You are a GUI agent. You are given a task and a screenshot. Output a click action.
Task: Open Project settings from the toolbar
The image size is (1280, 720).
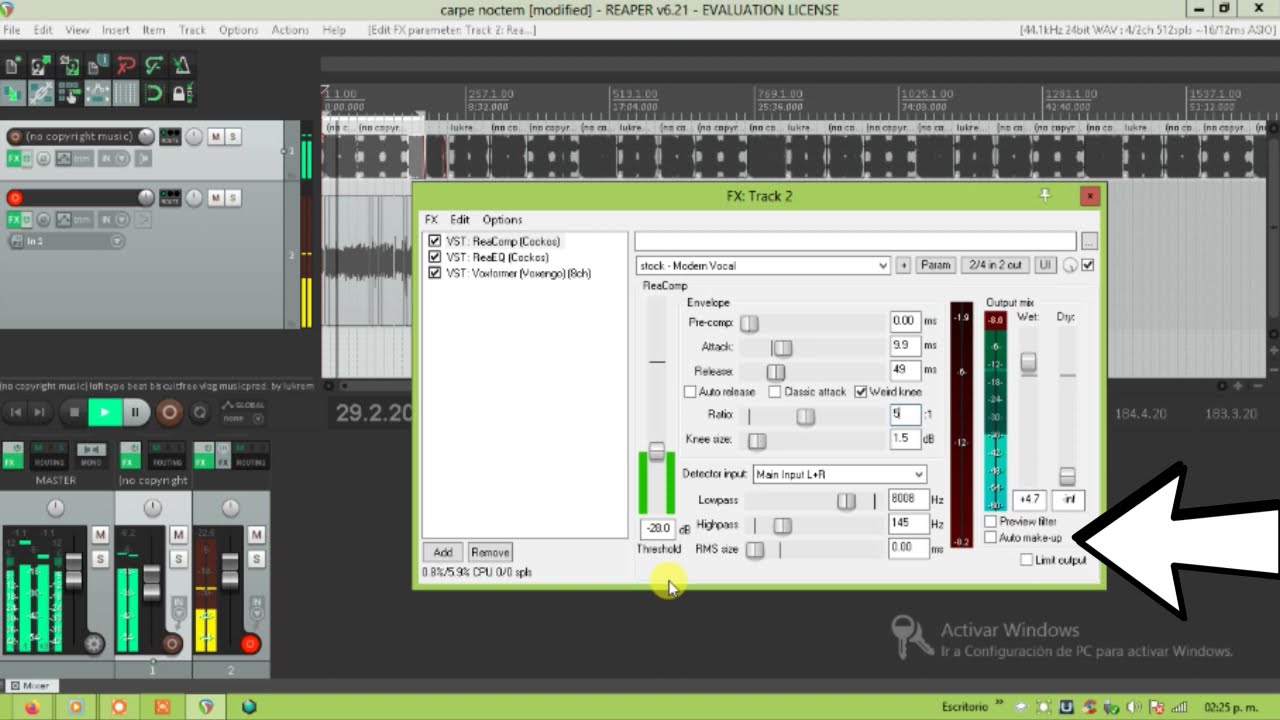pos(97,66)
